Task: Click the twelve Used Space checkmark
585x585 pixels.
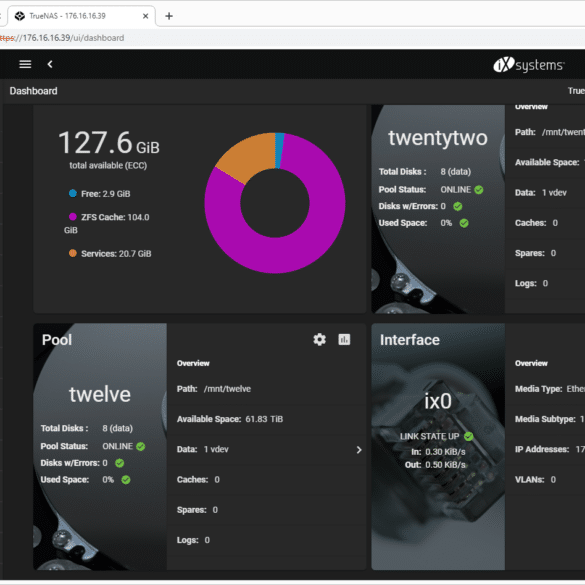Action: tap(126, 480)
